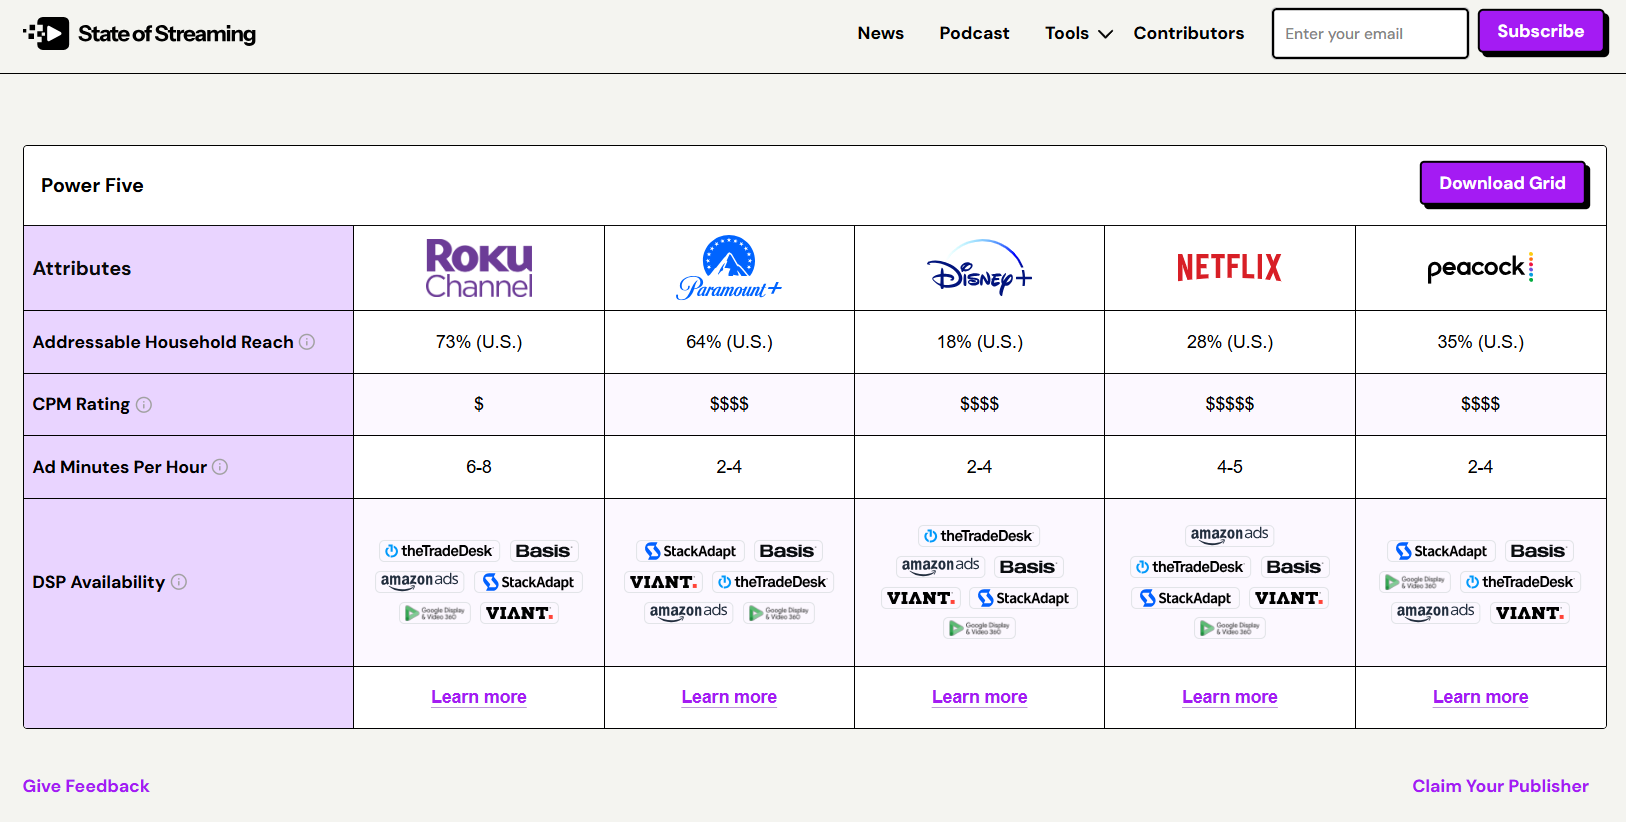Click Basis badge in Netflix column
This screenshot has height=822, width=1626.
(x=1294, y=567)
